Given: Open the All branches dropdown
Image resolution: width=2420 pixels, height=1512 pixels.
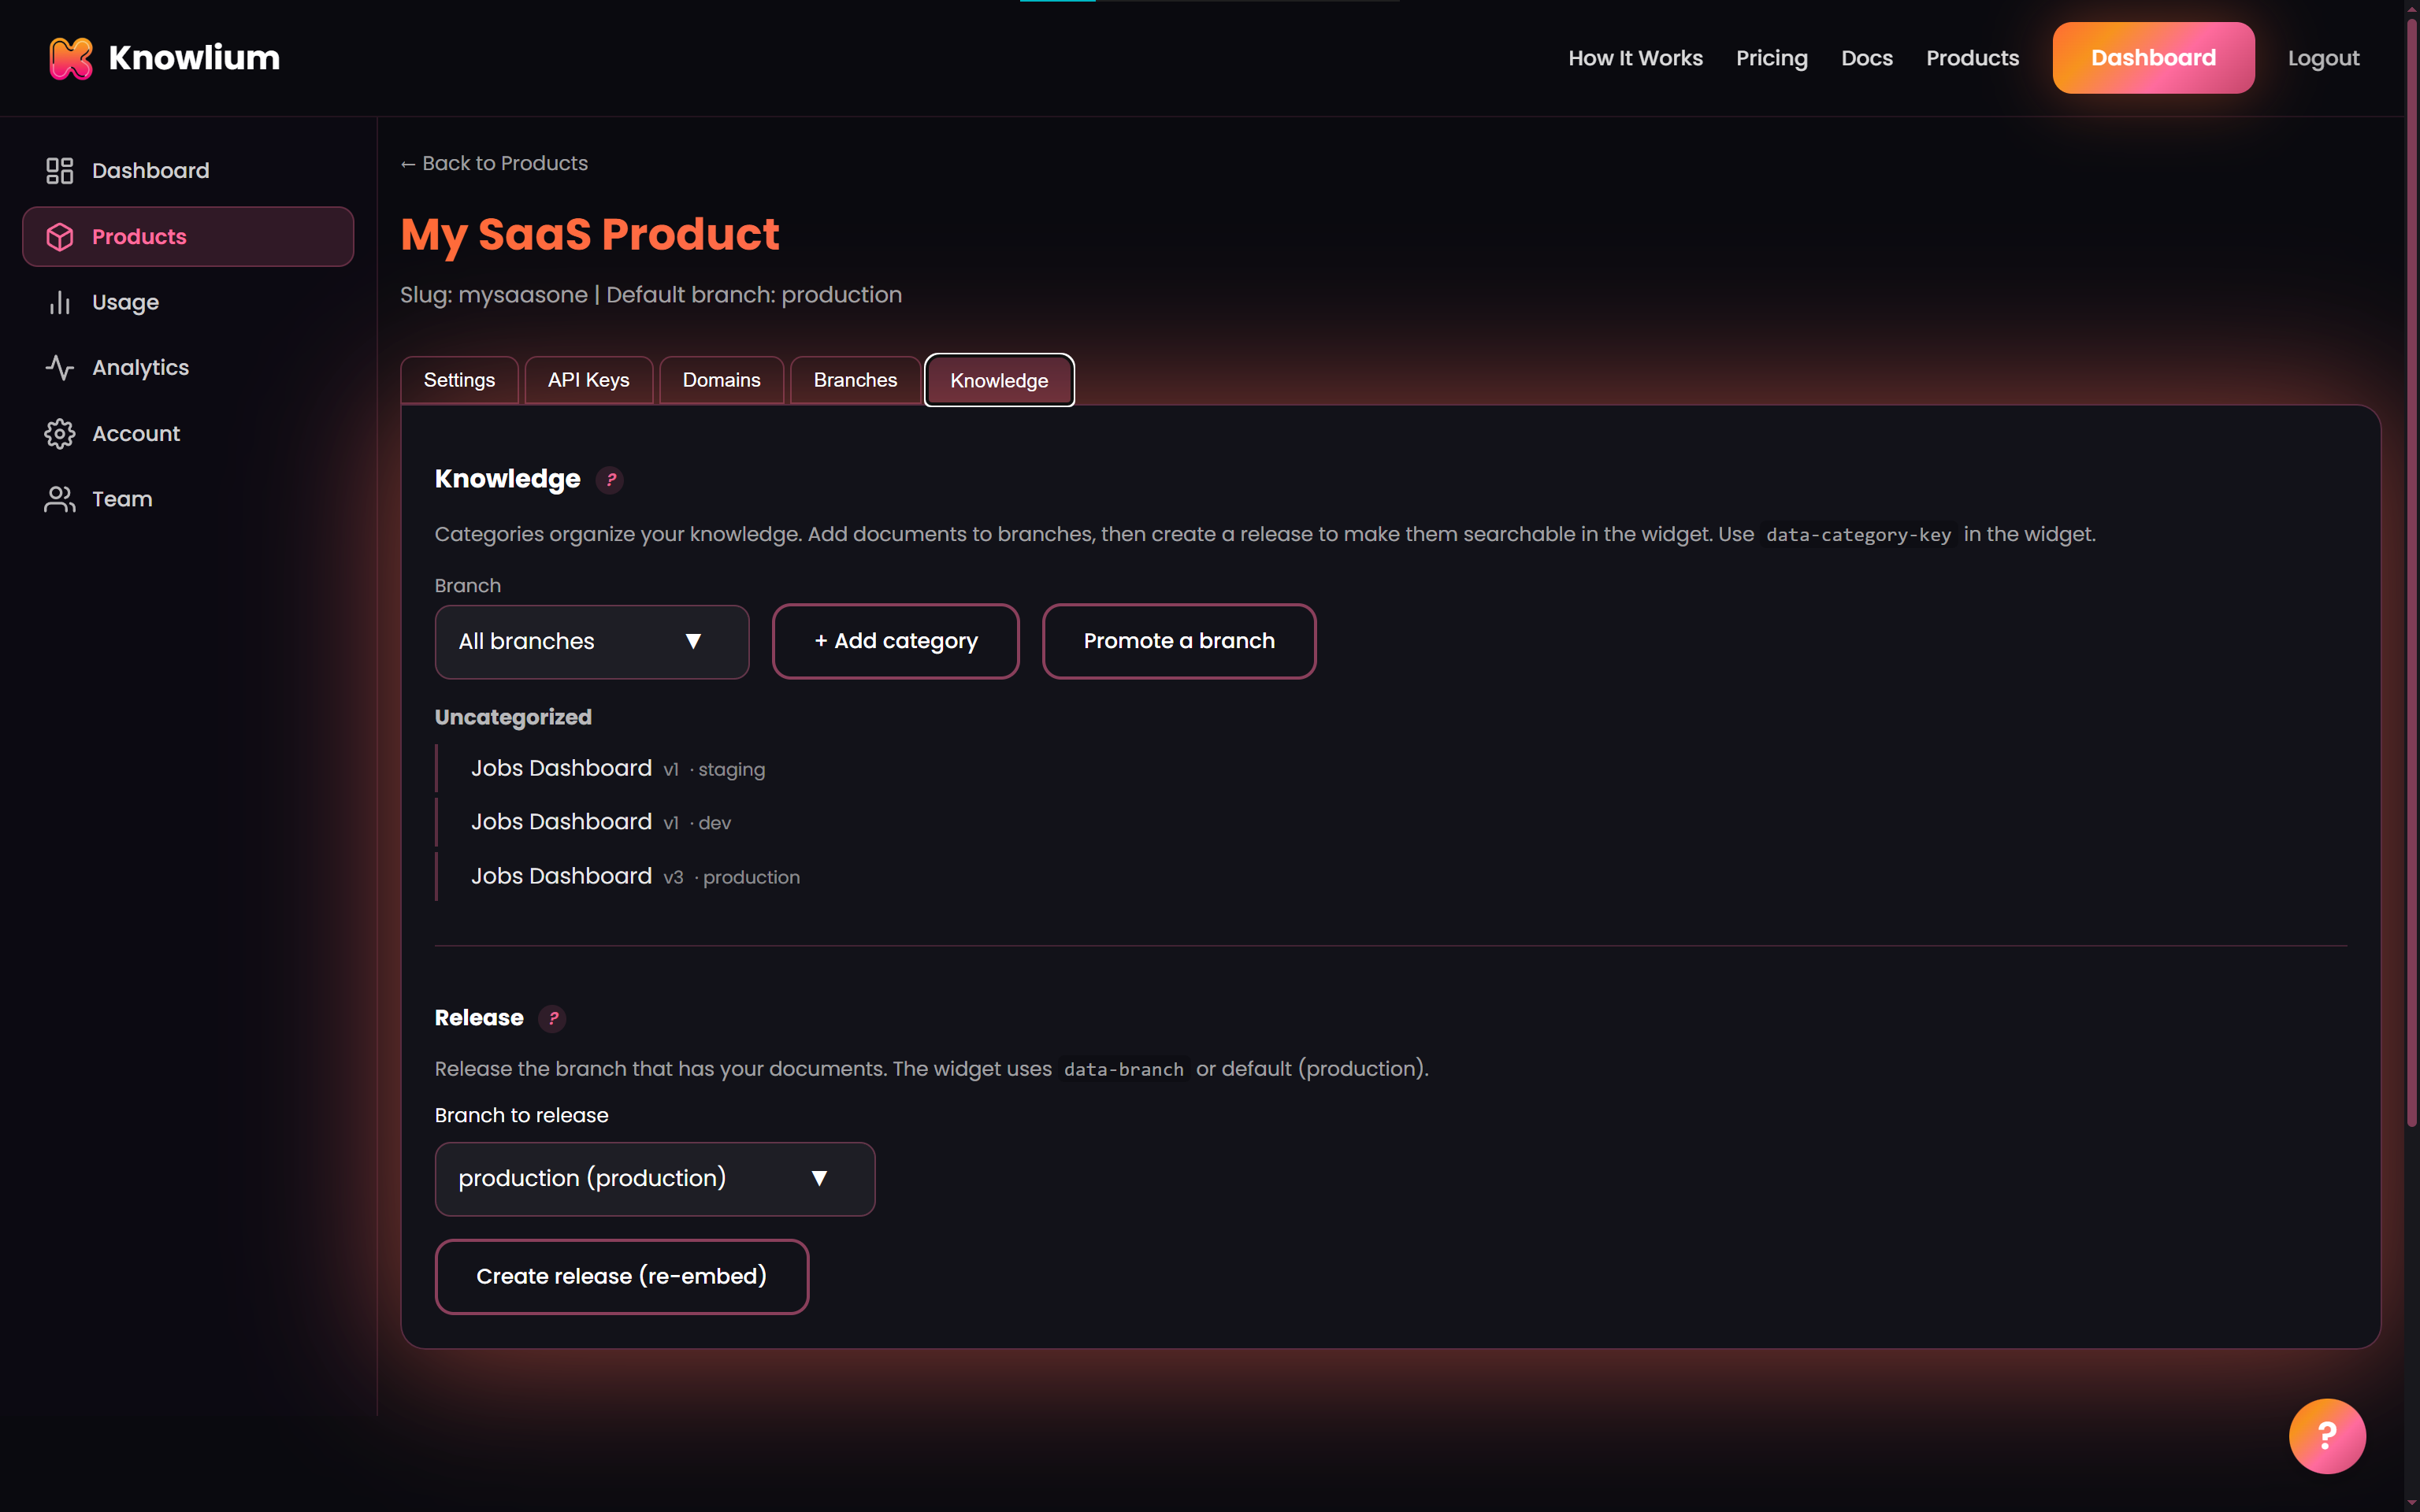Looking at the screenshot, I should (x=591, y=641).
